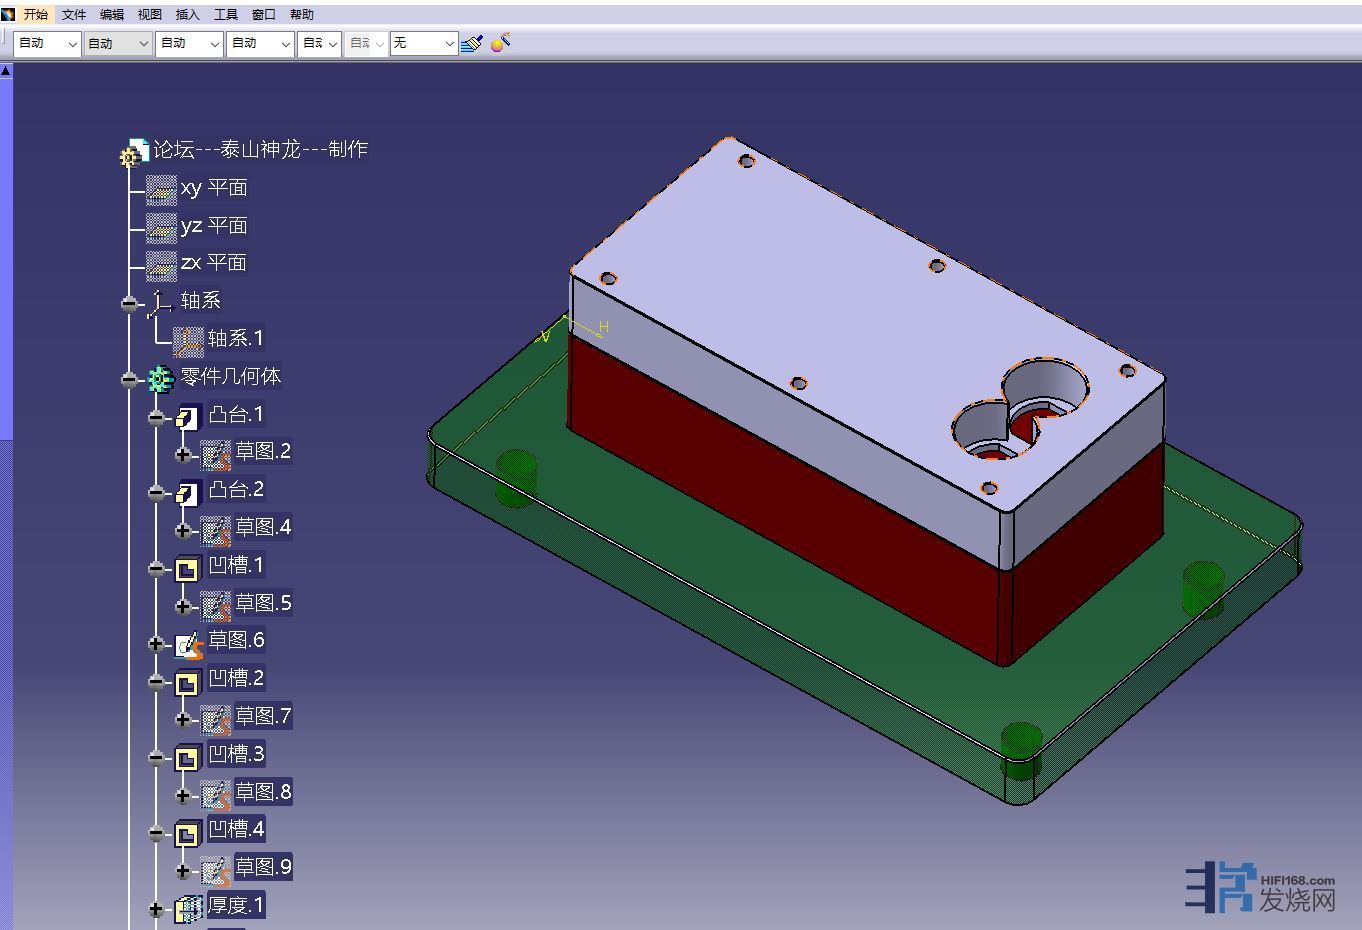Click the painter brush icon in toolbar

pyautogui.click(x=473, y=43)
